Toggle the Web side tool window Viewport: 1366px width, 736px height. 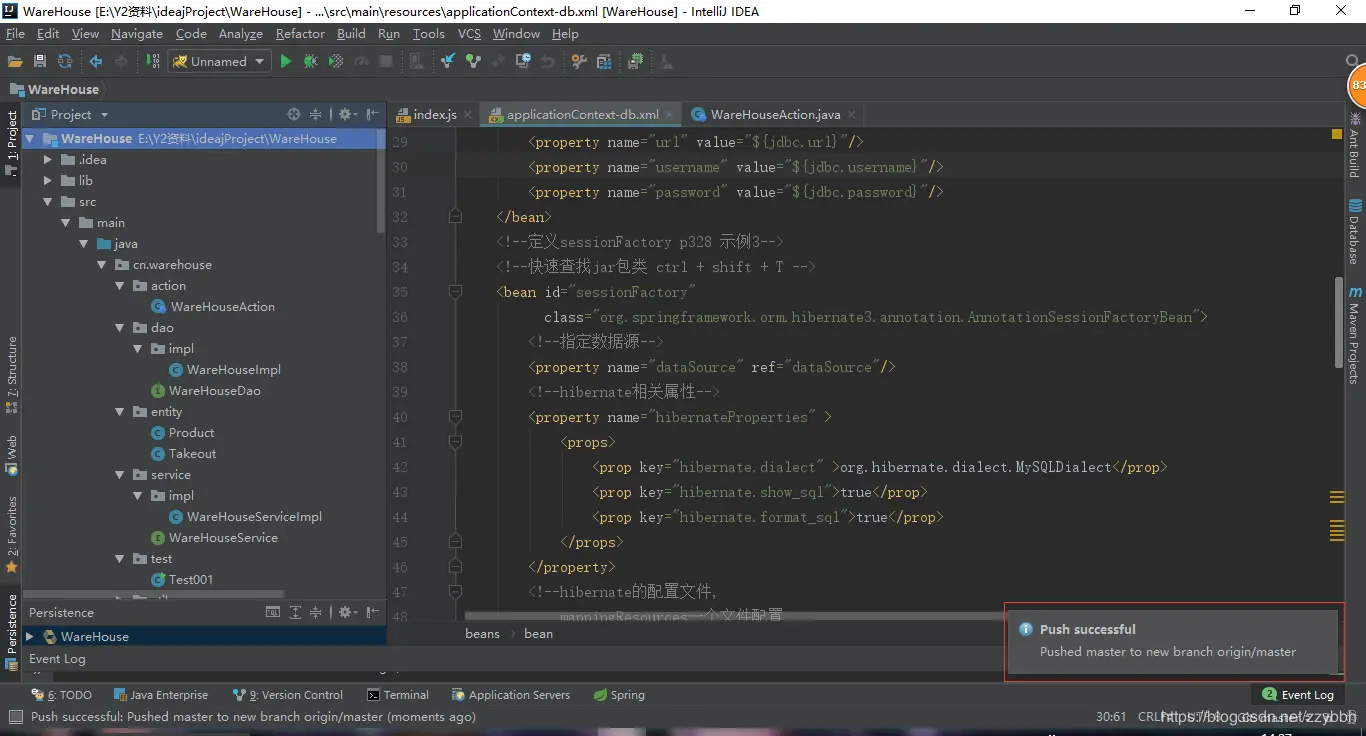pos(11,455)
